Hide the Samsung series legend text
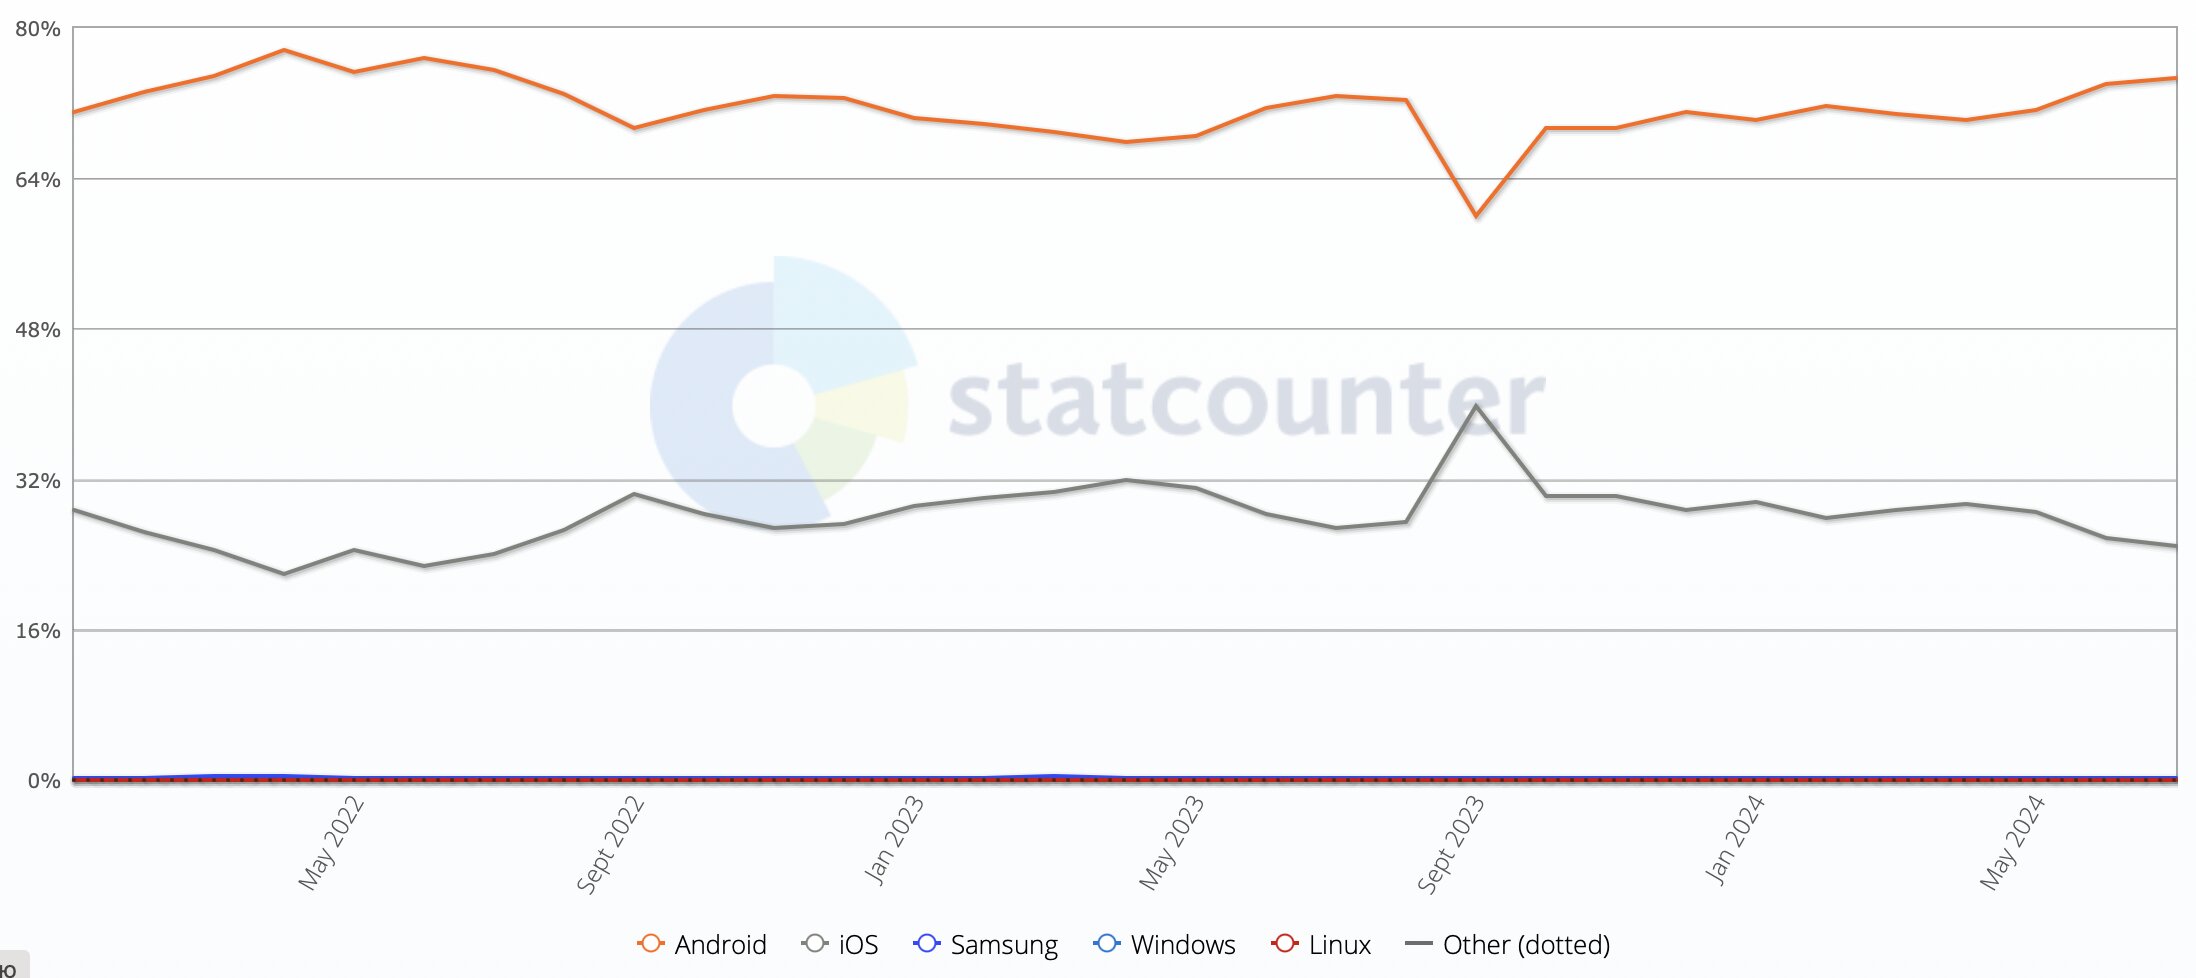This screenshot has width=2196, height=978. pos(1004,945)
